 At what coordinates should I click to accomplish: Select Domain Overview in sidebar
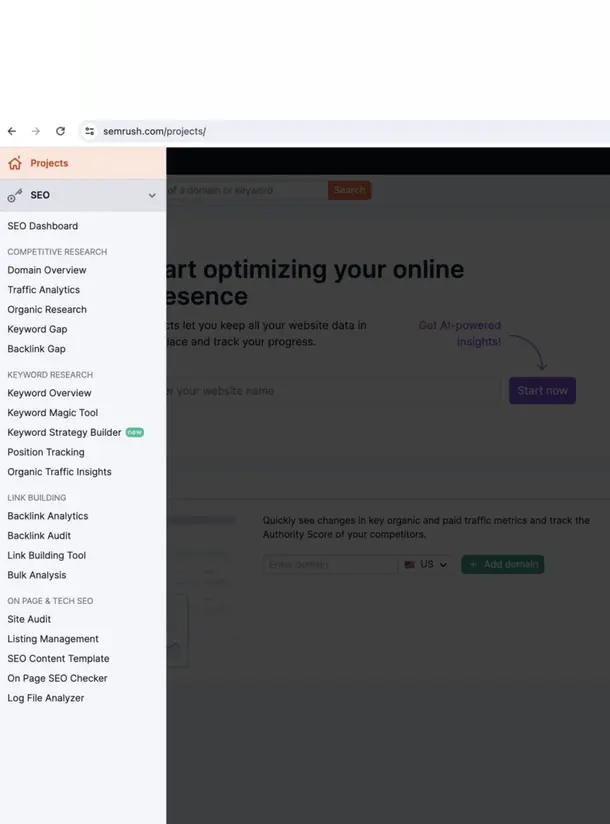[47, 270]
